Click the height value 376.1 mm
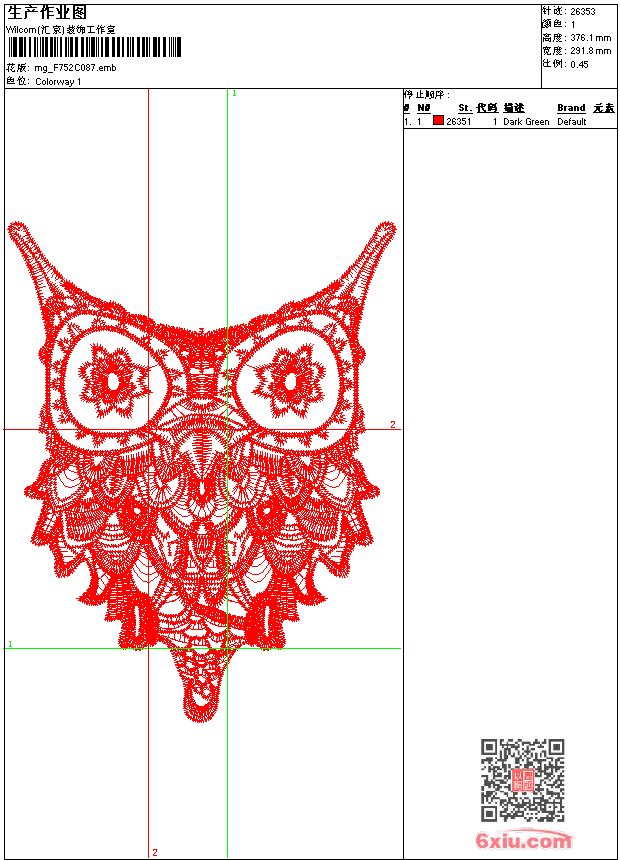 pos(590,38)
